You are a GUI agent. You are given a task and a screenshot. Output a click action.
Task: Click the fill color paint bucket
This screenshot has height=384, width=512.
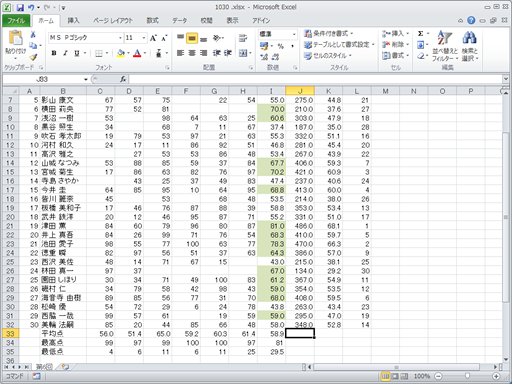pyautogui.click(x=121, y=53)
